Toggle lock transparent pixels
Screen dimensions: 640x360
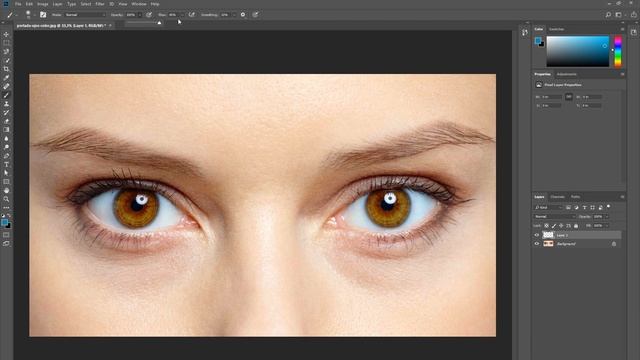pyautogui.click(x=547, y=226)
